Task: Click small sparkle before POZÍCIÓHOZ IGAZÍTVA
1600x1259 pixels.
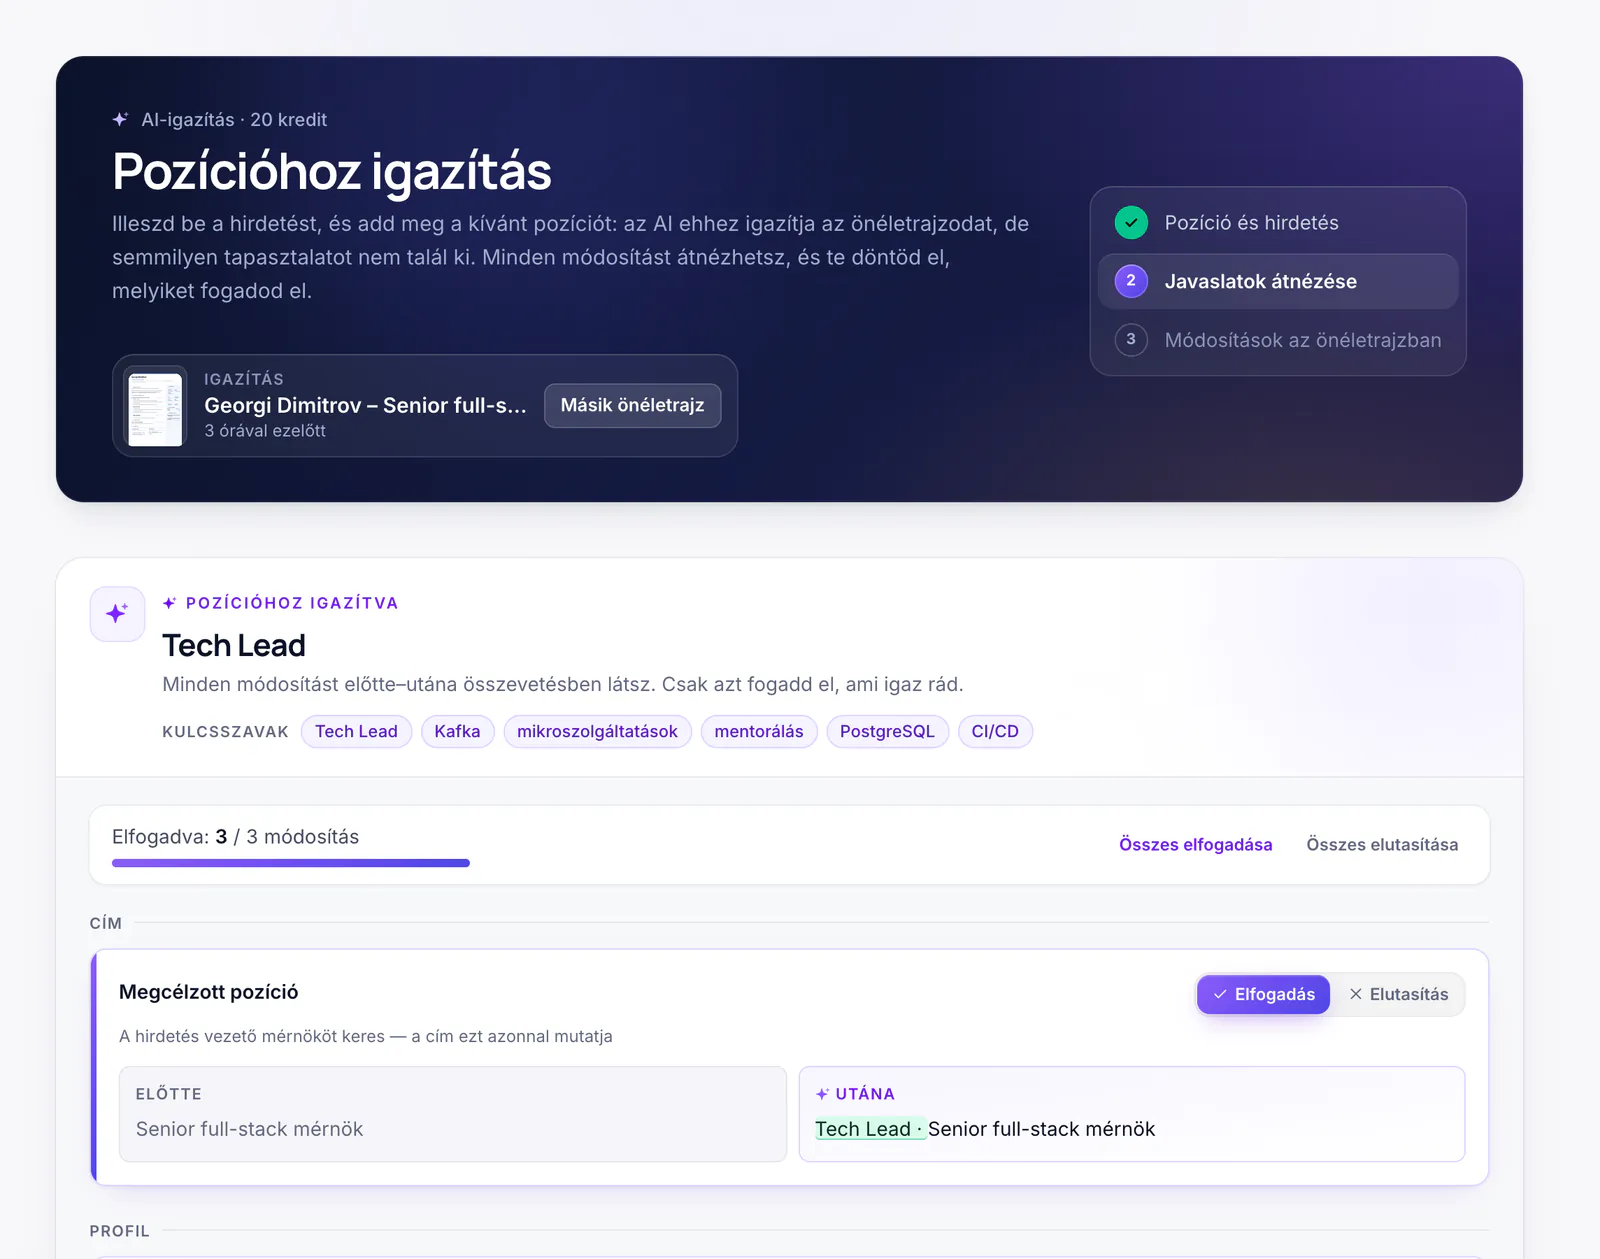Action: click(169, 603)
